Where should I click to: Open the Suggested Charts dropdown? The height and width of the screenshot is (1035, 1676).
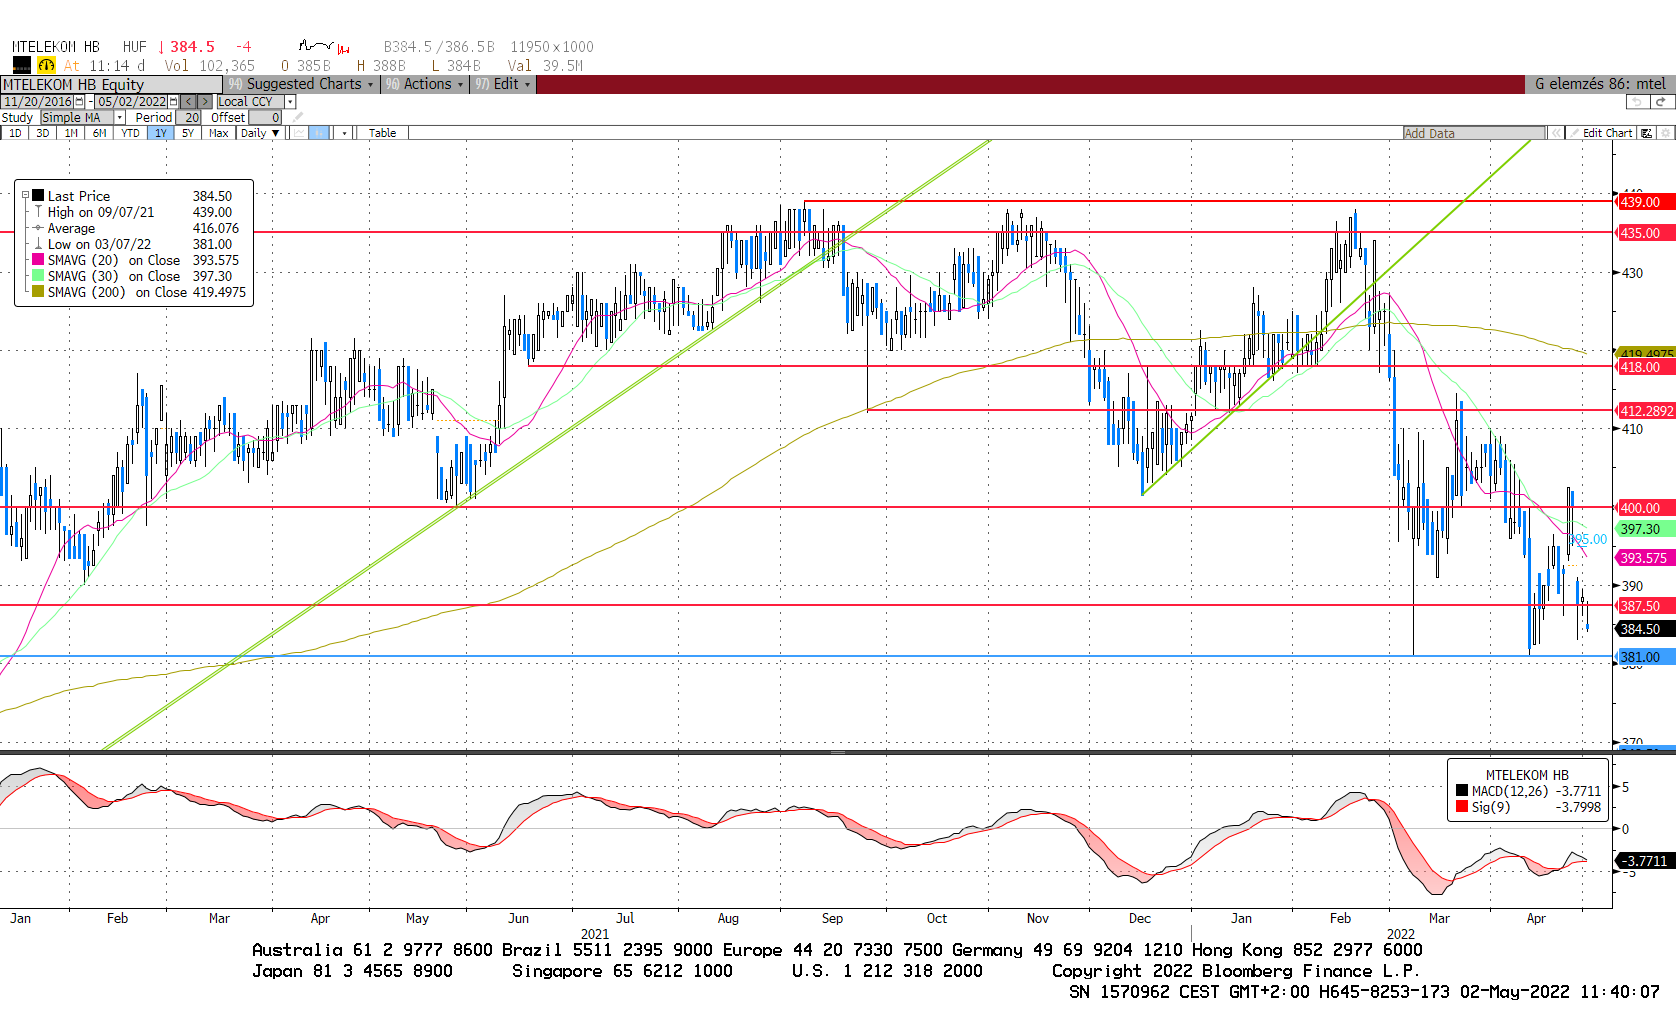[x=301, y=84]
